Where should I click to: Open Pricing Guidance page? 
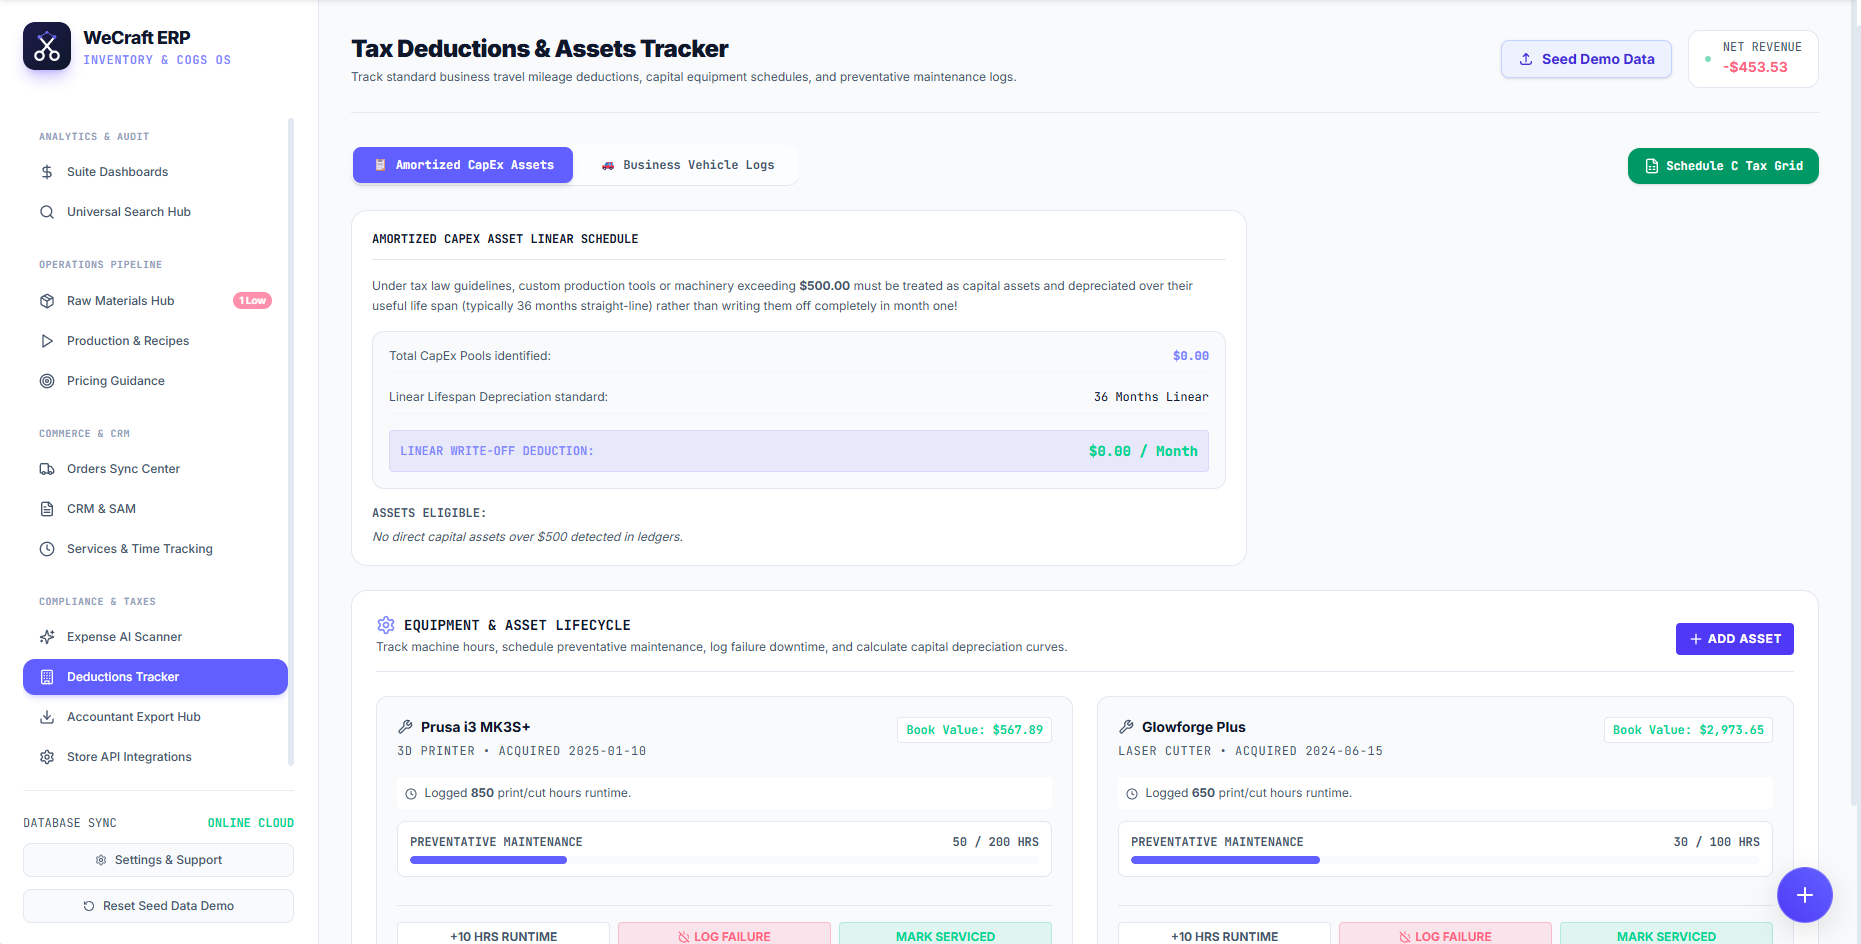tap(155, 381)
